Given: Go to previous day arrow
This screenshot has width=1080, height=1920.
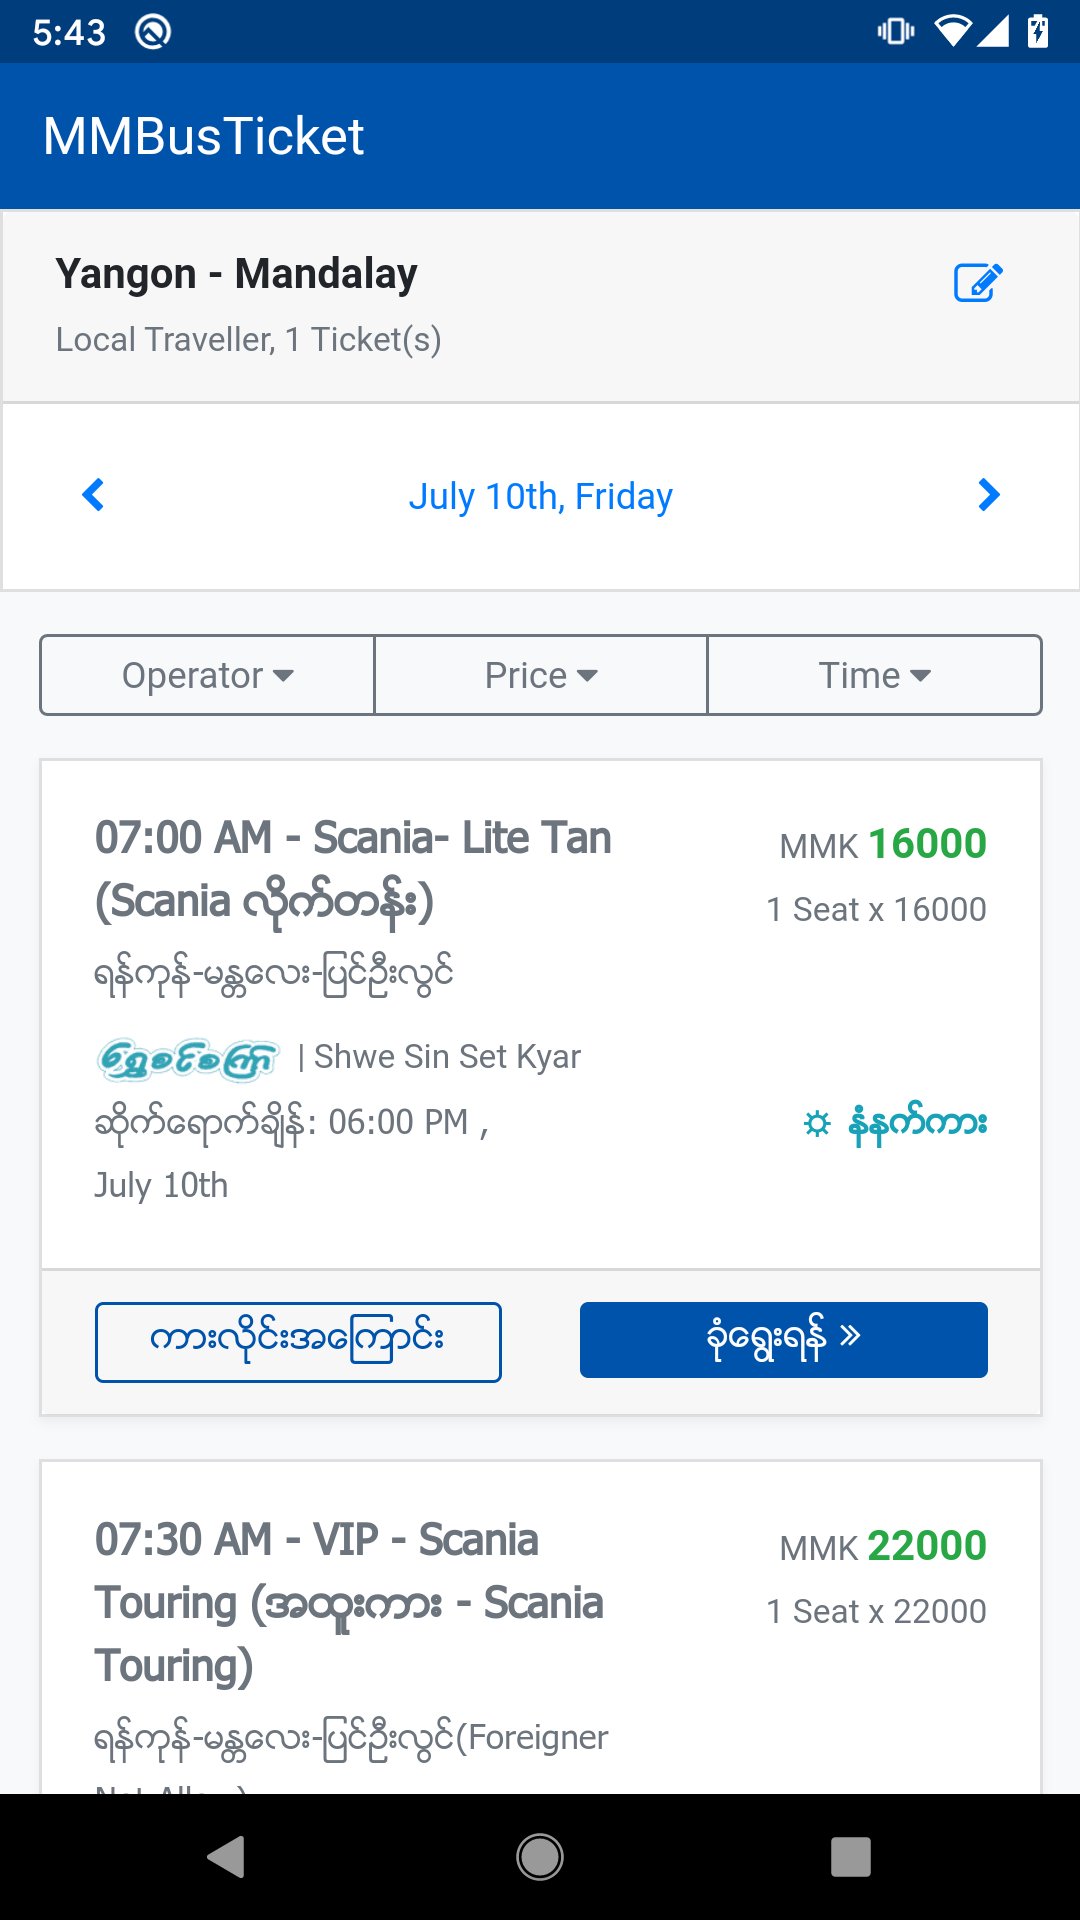Looking at the screenshot, I should (x=93, y=495).
